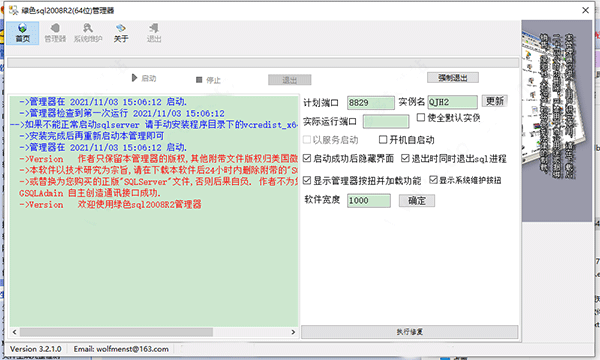Image resolution: width=600 pixels, height=360 pixels.
Task: Click the empty 实际运行端口 field
Action: pos(386,122)
